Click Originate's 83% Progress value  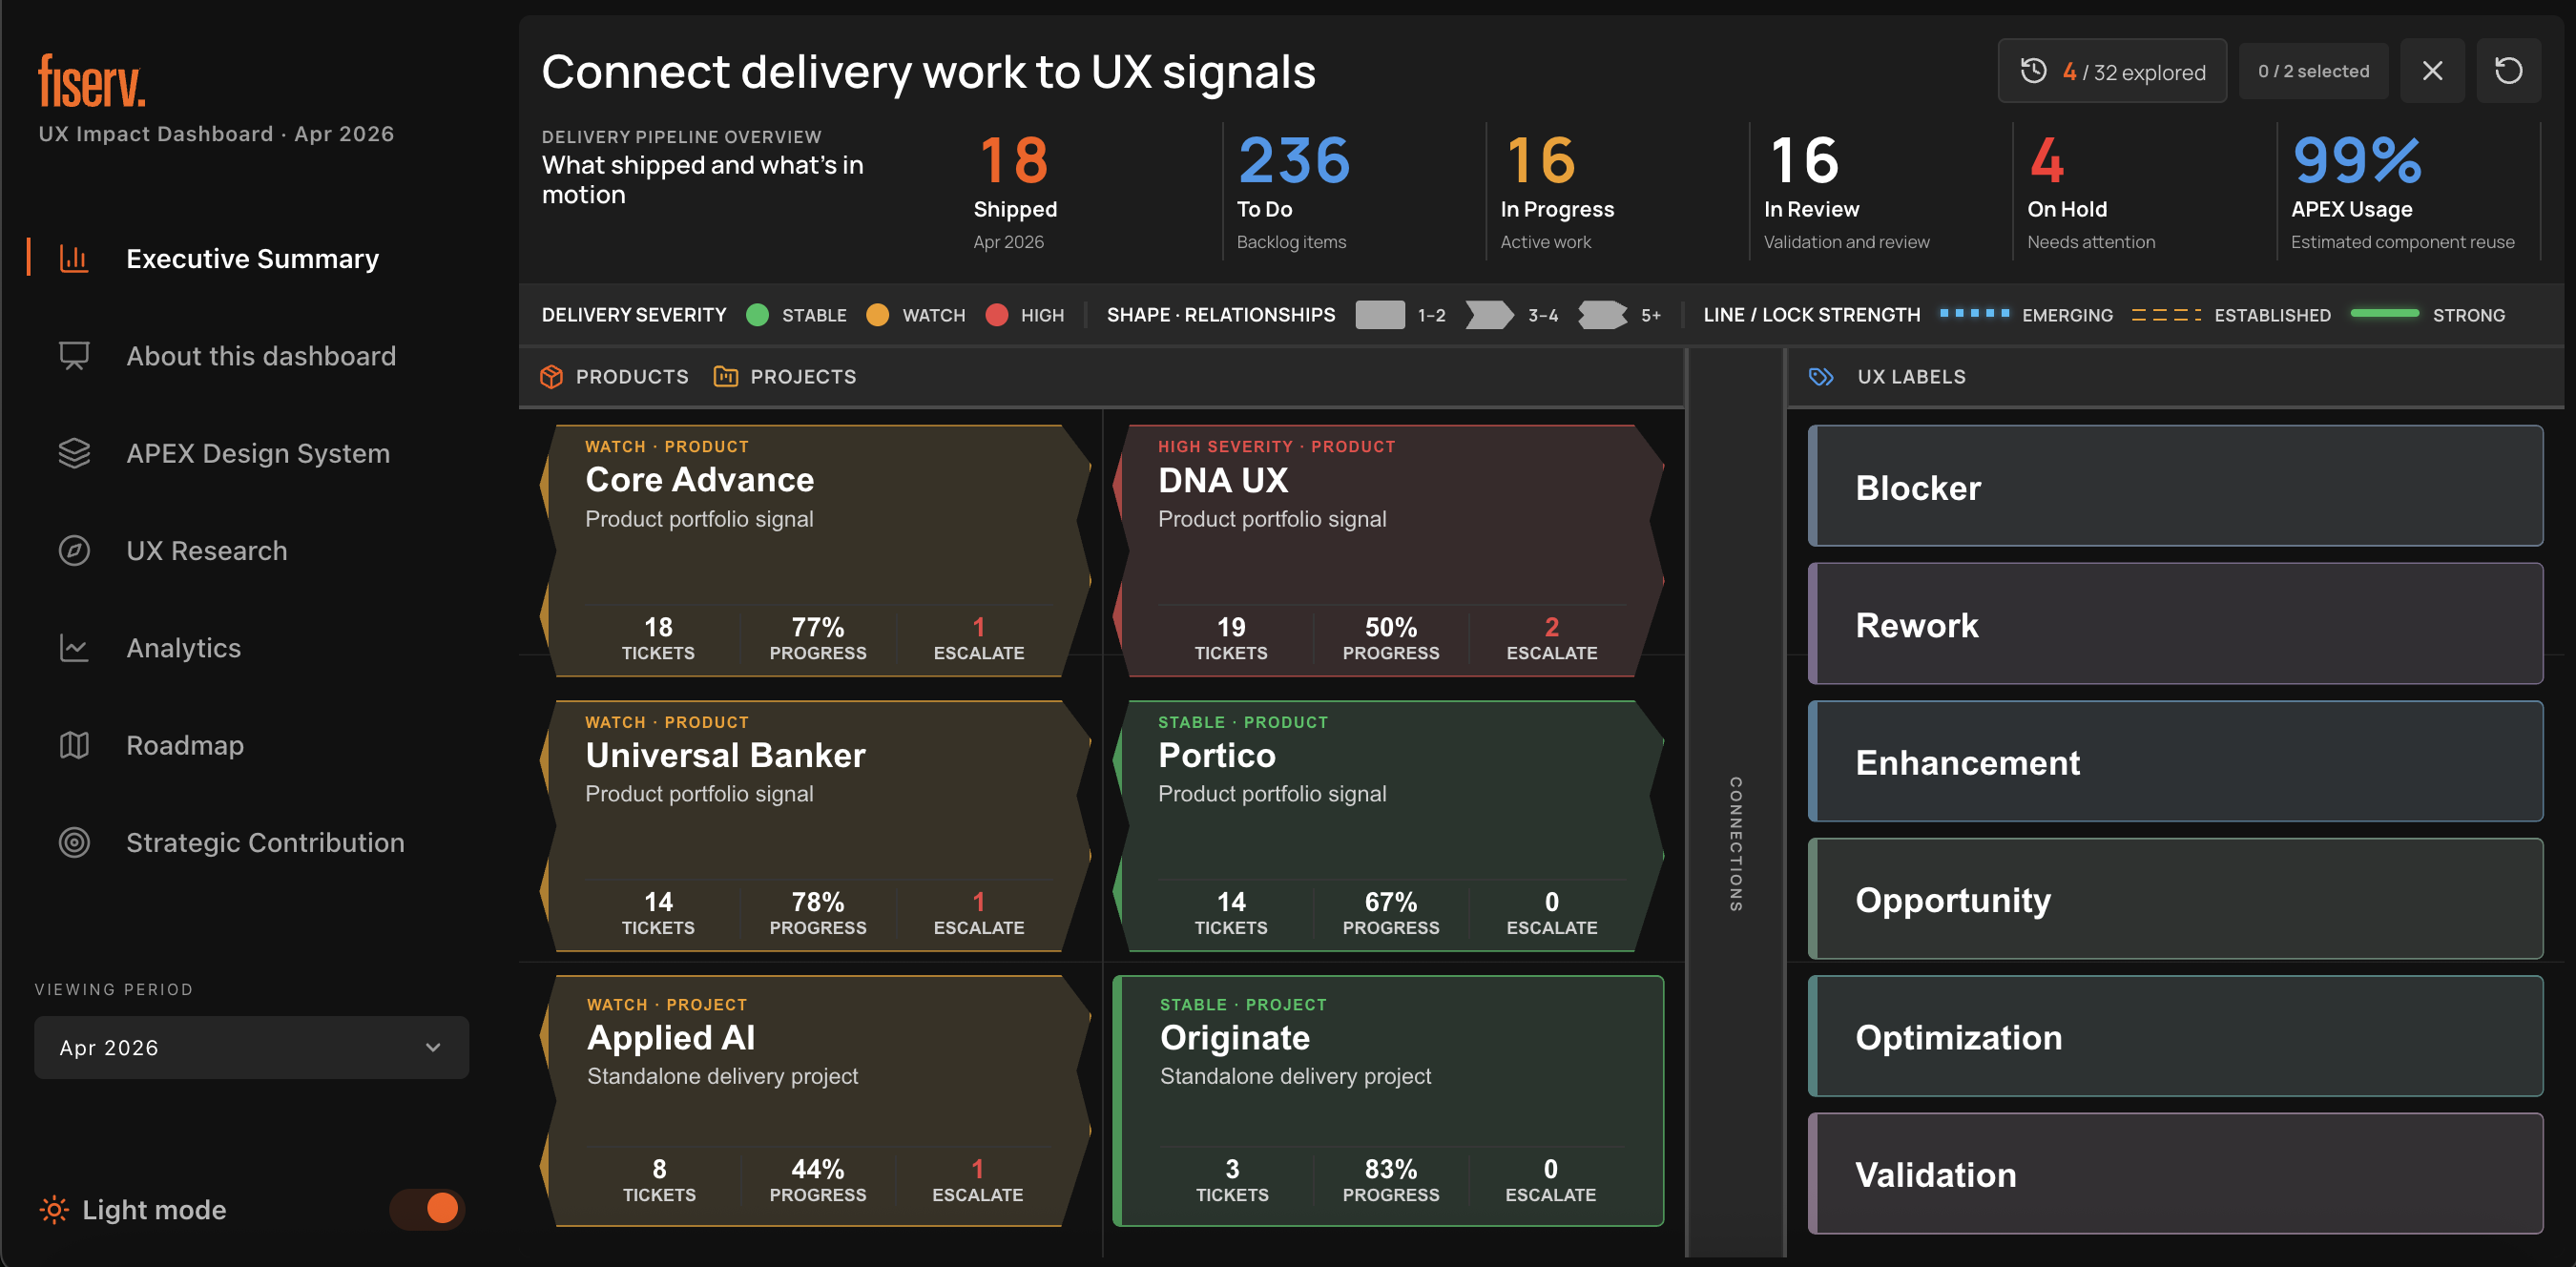pyautogui.click(x=1391, y=1169)
